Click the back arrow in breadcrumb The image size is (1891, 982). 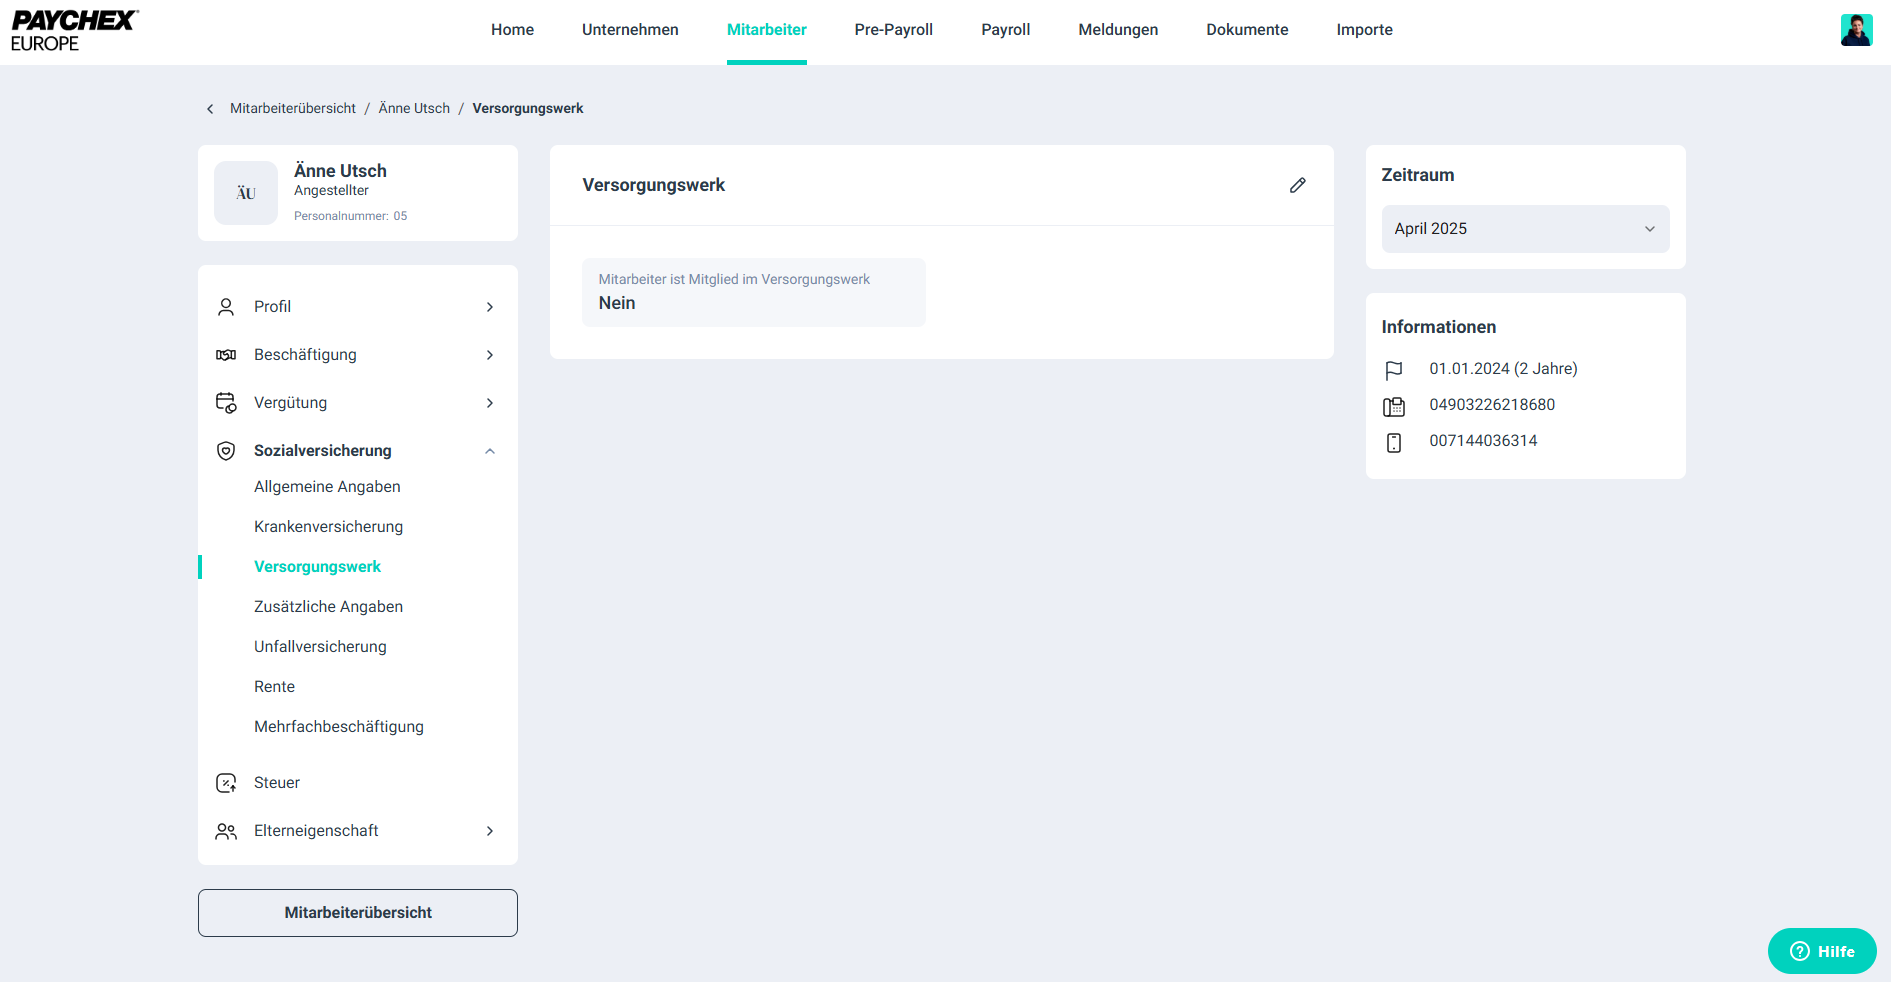point(210,109)
